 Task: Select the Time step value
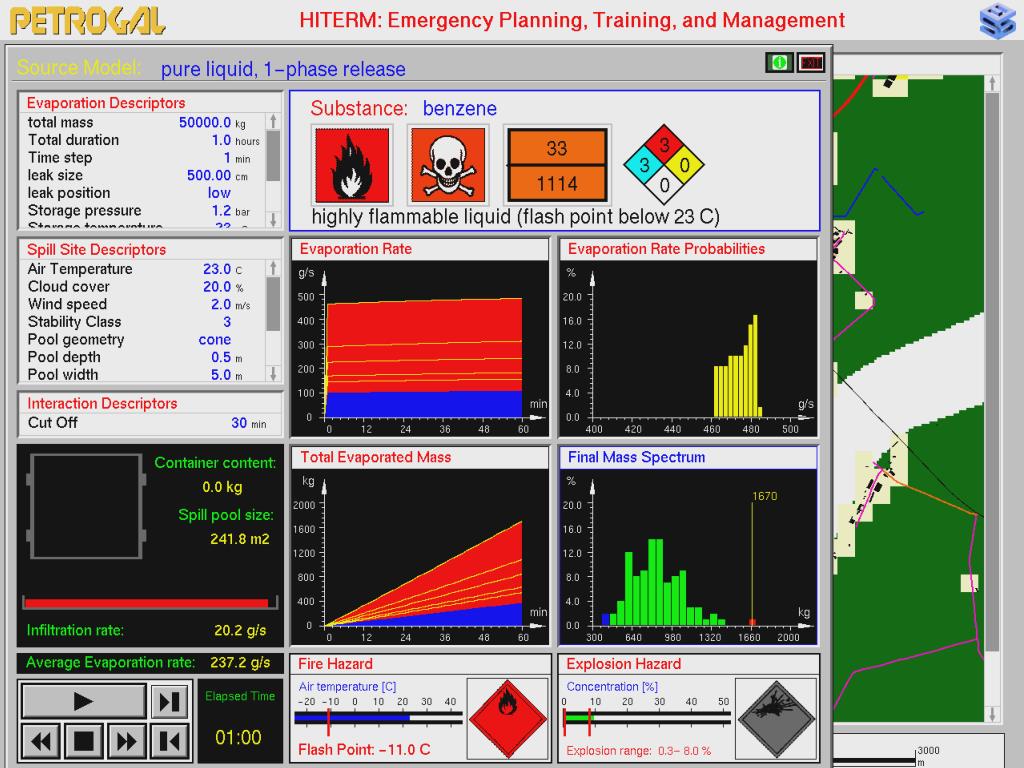(227, 158)
